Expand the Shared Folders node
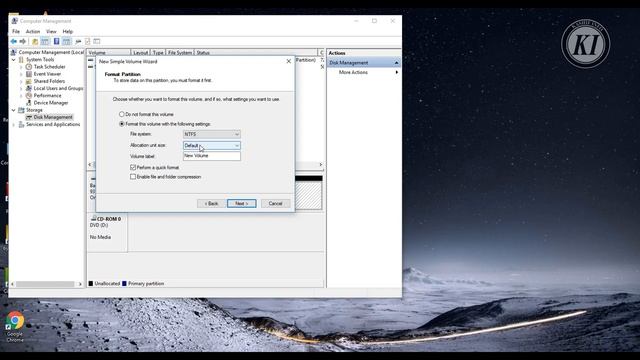The width and height of the screenshot is (640, 360). coord(21,81)
